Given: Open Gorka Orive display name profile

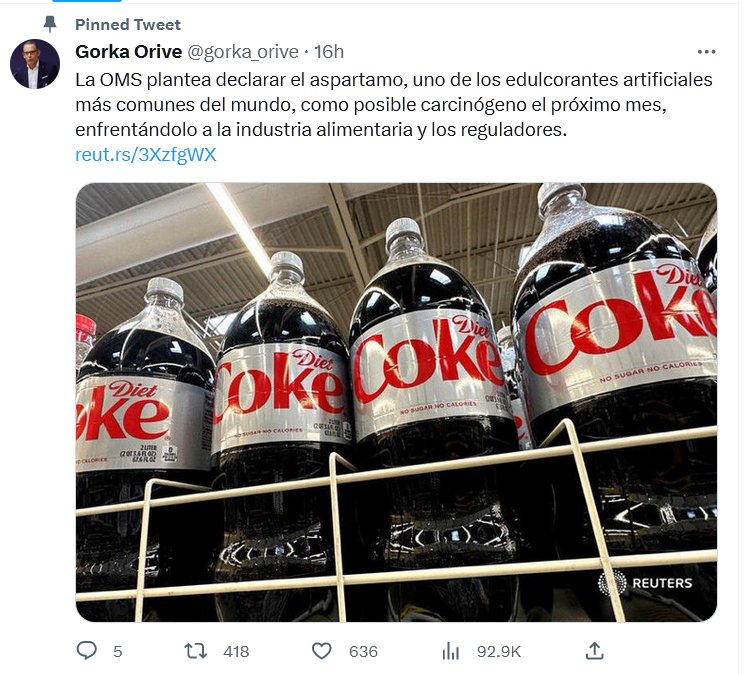Looking at the screenshot, I should point(129,52).
